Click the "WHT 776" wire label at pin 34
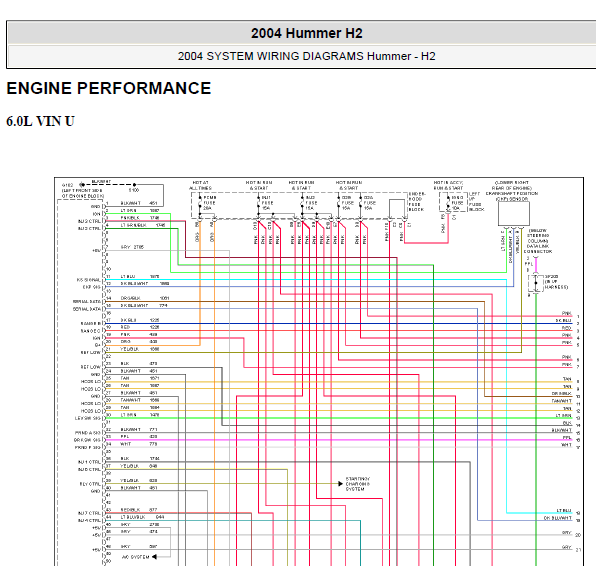The width and height of the screenshot is (596, 566). [139, 444]
